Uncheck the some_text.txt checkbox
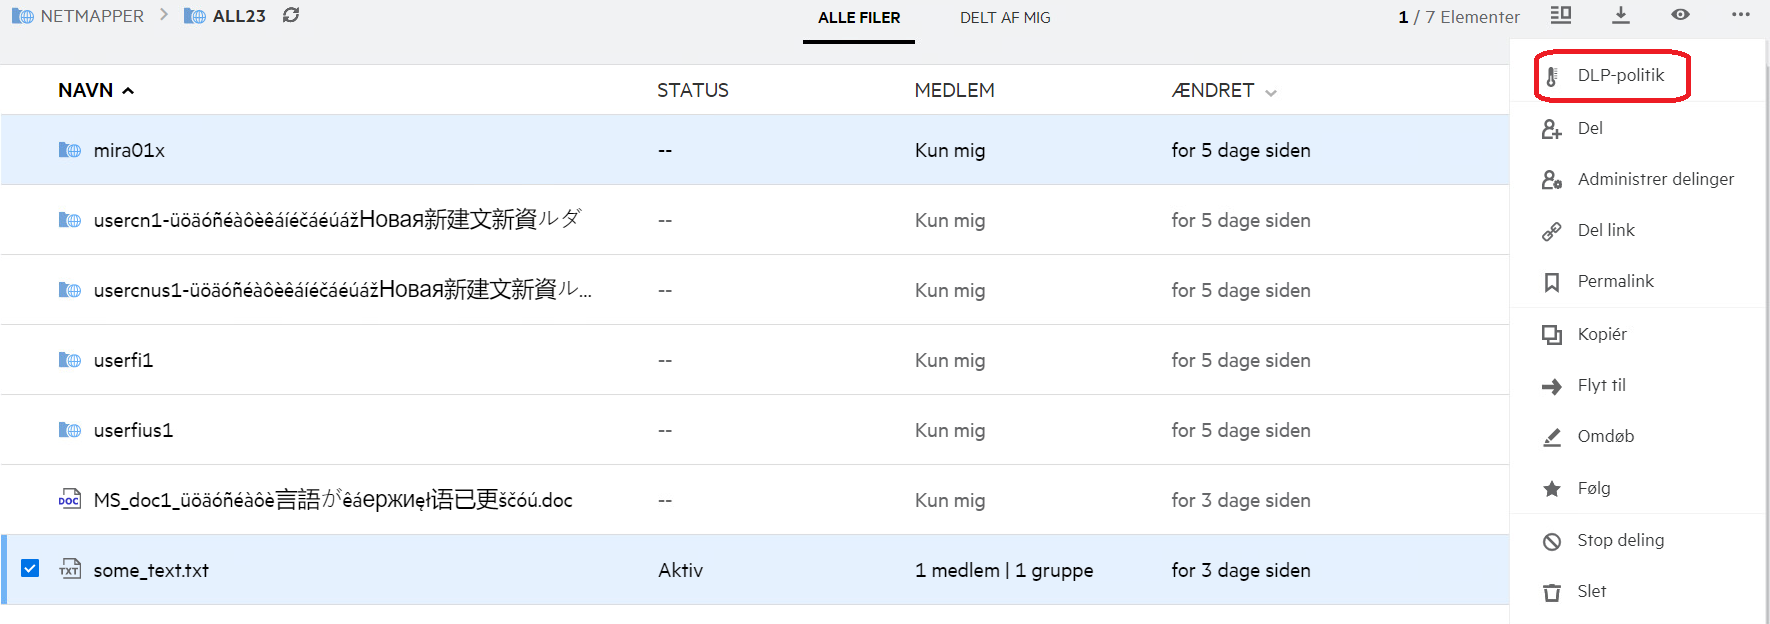Image resolution: width=1770 pixels, height=624 pixels. [30, 568]
